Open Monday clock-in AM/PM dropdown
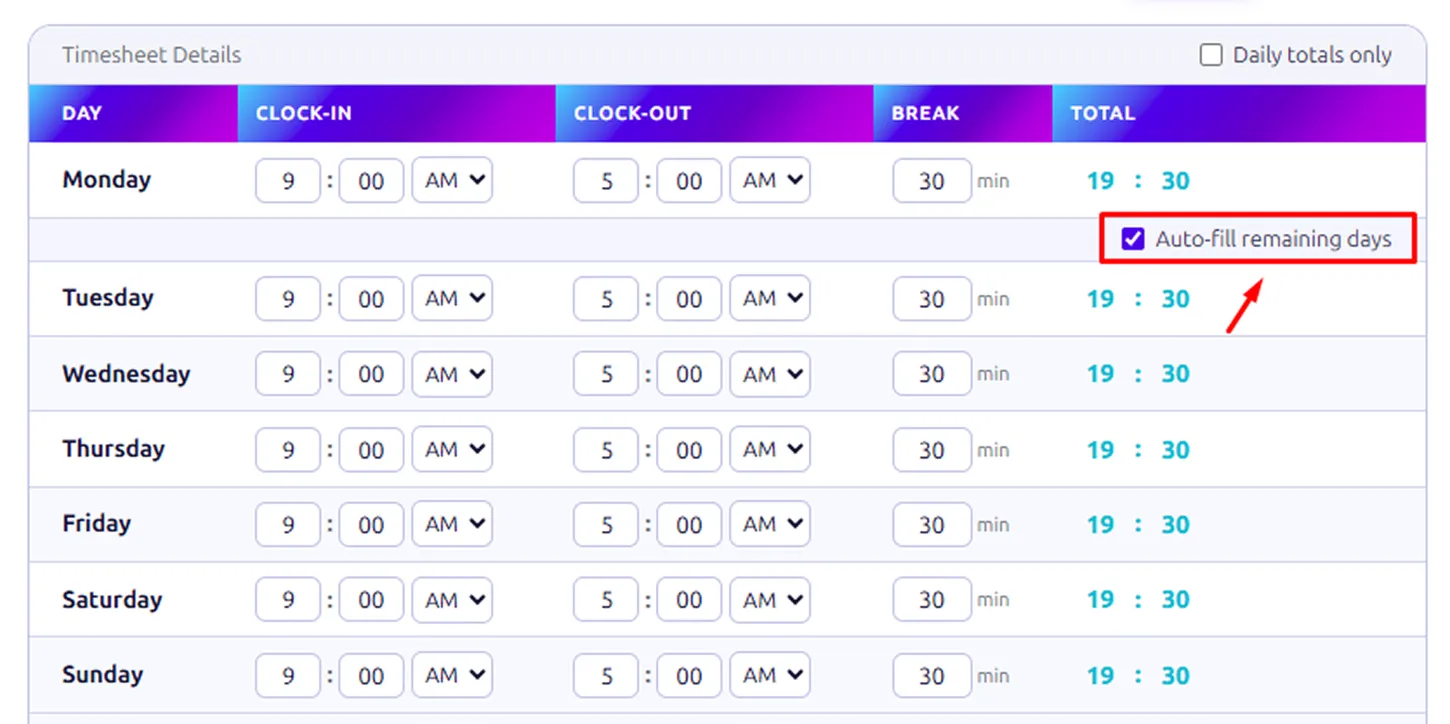 click(x=452, y=181)
